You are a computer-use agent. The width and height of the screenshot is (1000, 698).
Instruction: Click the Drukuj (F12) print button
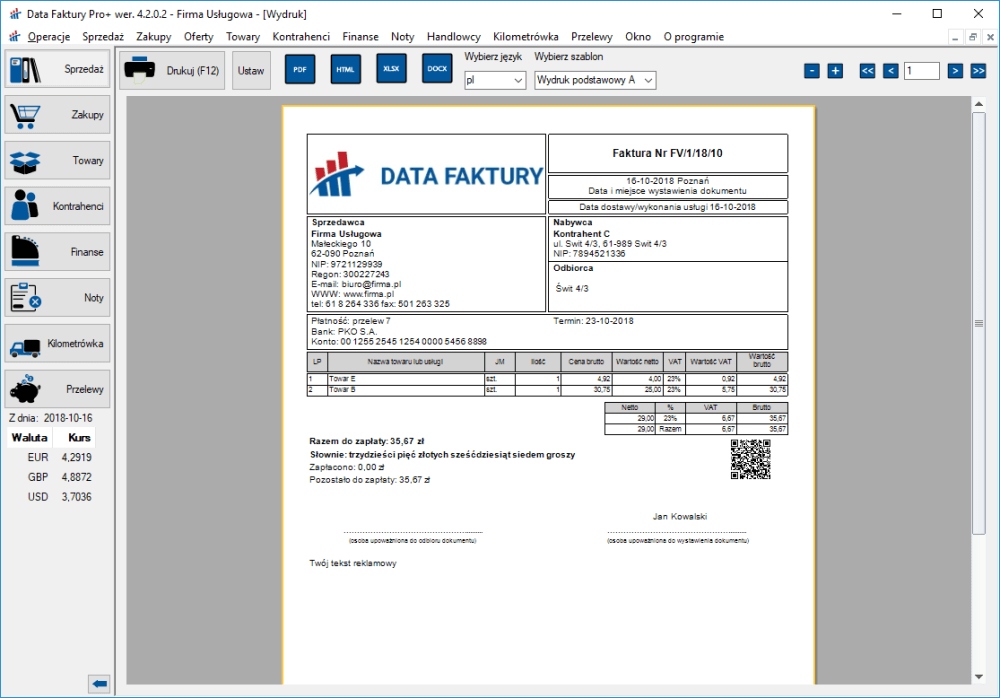[173, 71]
